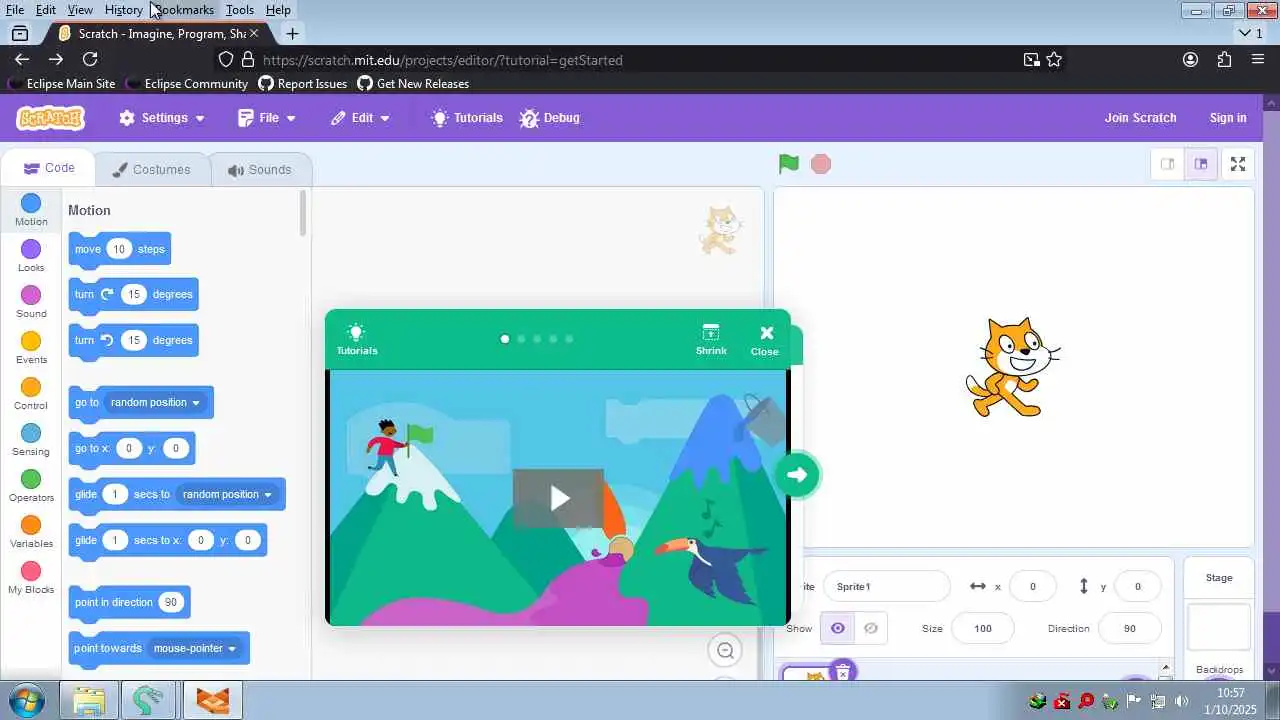Image resolution: width=1280 pixels, height=720 pixels.
Task: Click the Direction value field
Action: click(x=1130, y=628)
